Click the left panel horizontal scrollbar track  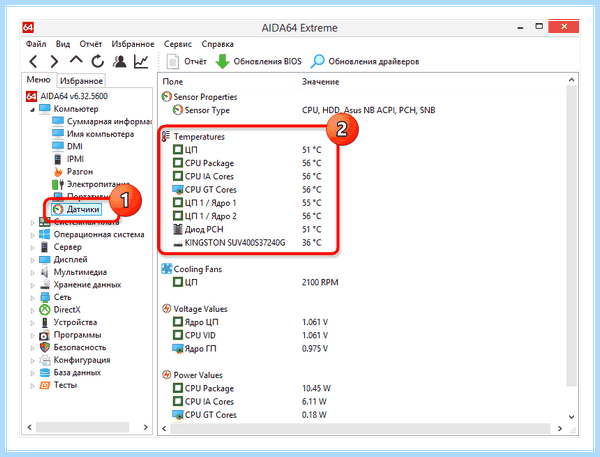82,427
